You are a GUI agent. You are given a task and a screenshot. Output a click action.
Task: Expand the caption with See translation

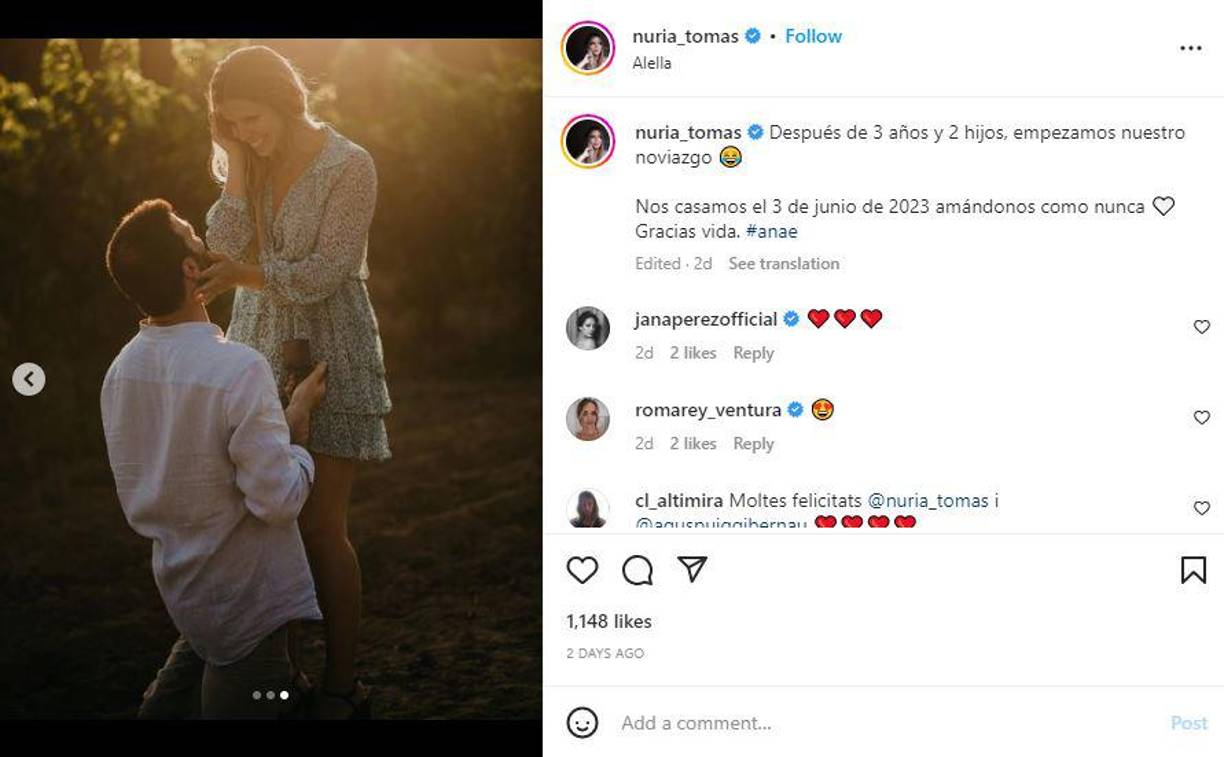tap(784, 263)
